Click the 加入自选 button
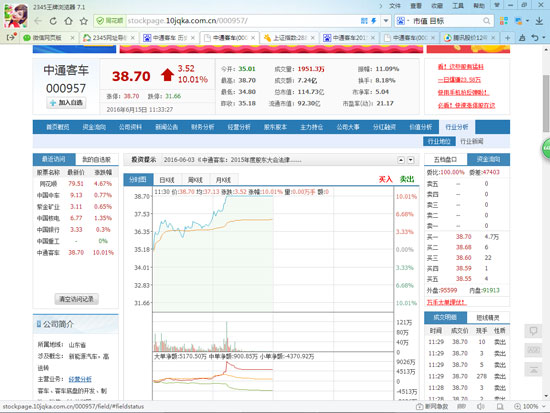The width and height of the screenshot is (550, 413). click(66, 103)
